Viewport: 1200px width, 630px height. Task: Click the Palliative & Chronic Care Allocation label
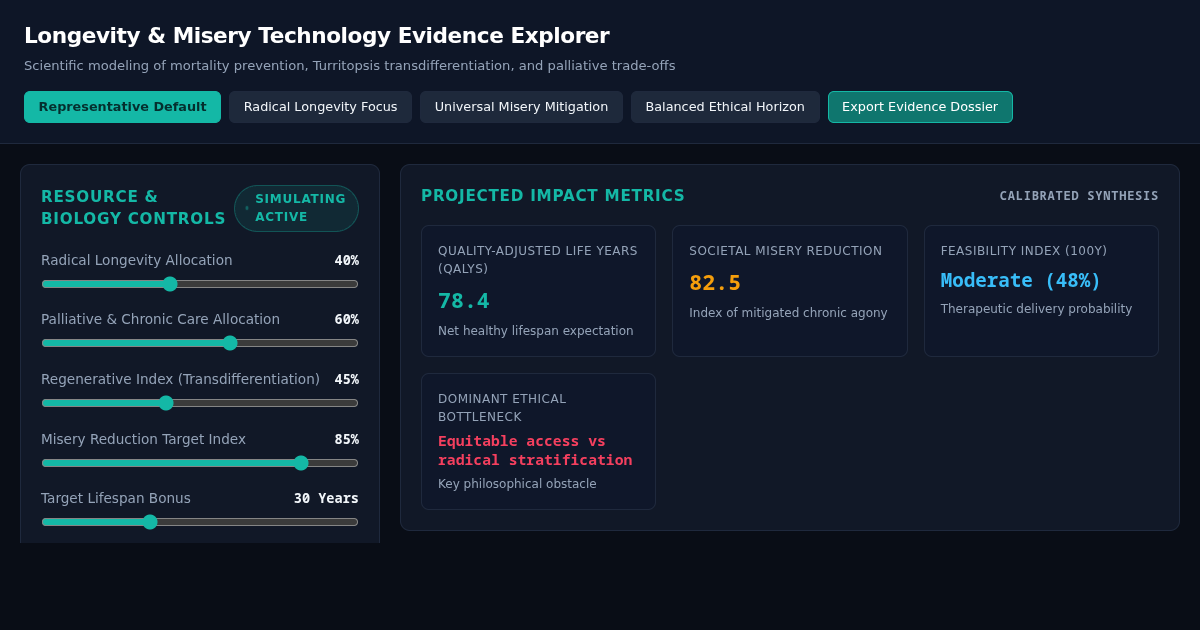[160, 319]
